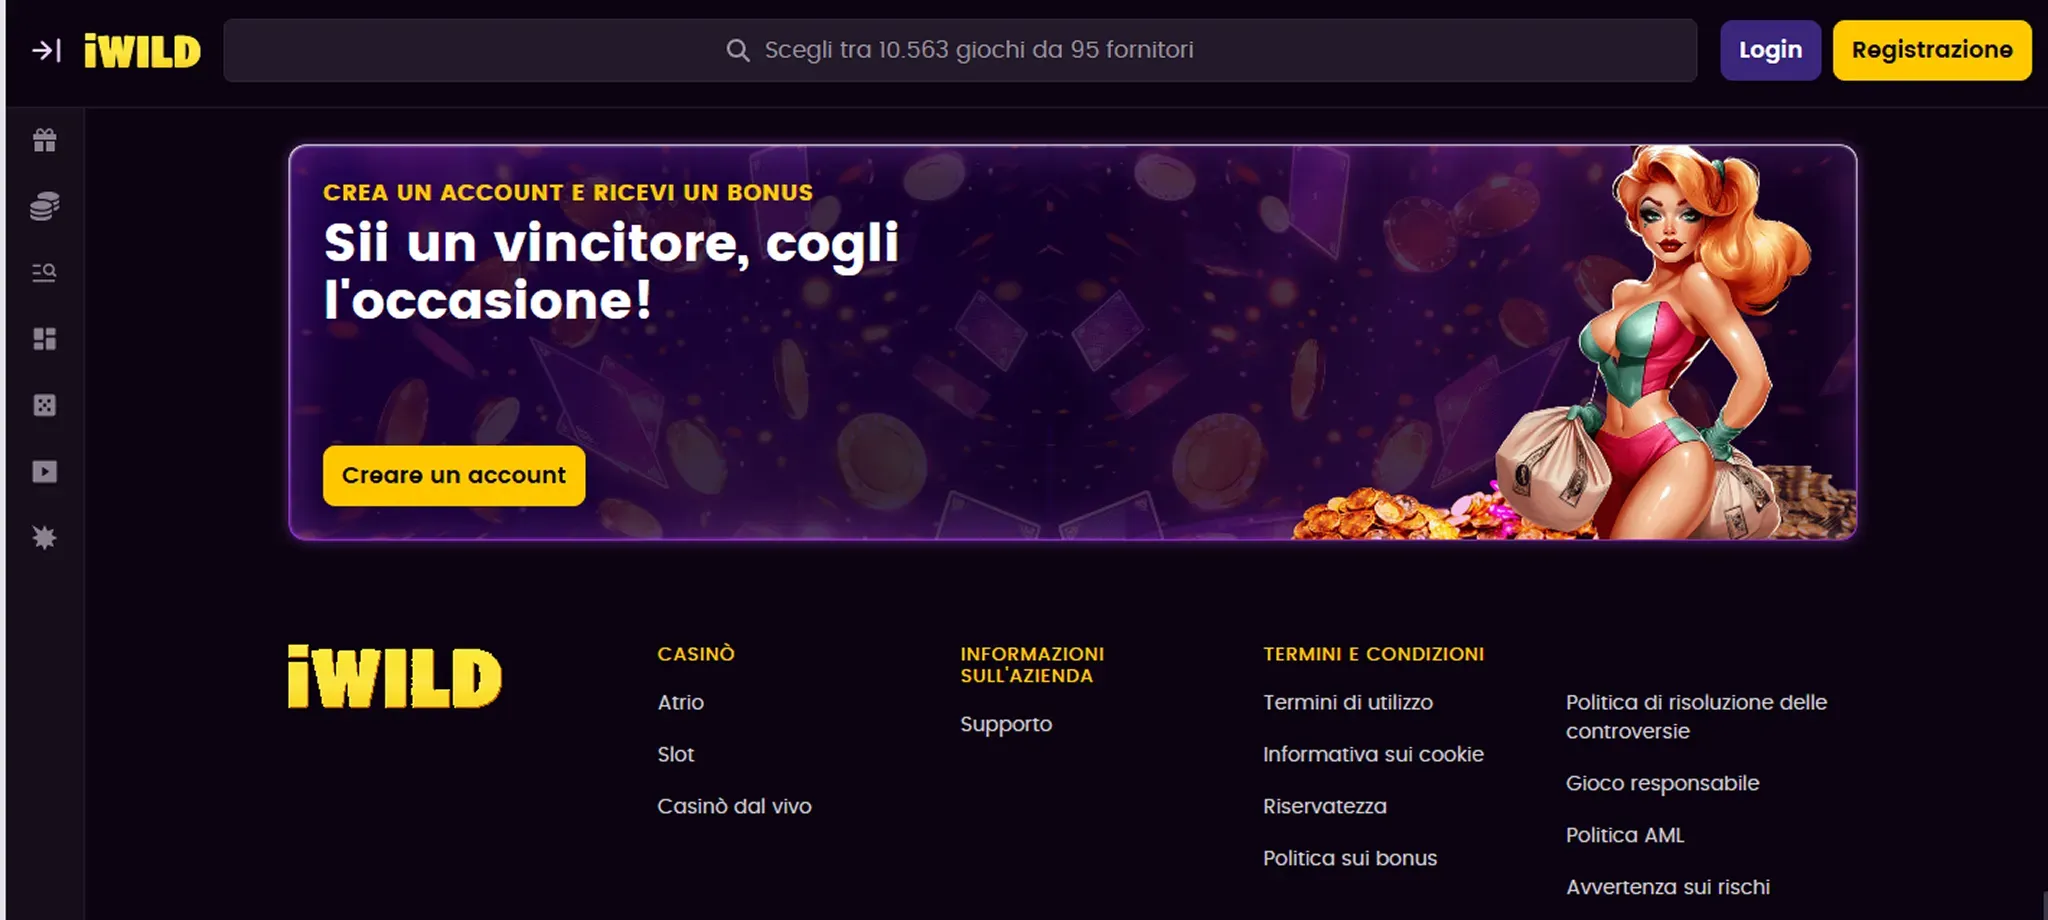Open the Slot footer link
The height and width of the screenshot is (920, 2048).
point(675,755)
